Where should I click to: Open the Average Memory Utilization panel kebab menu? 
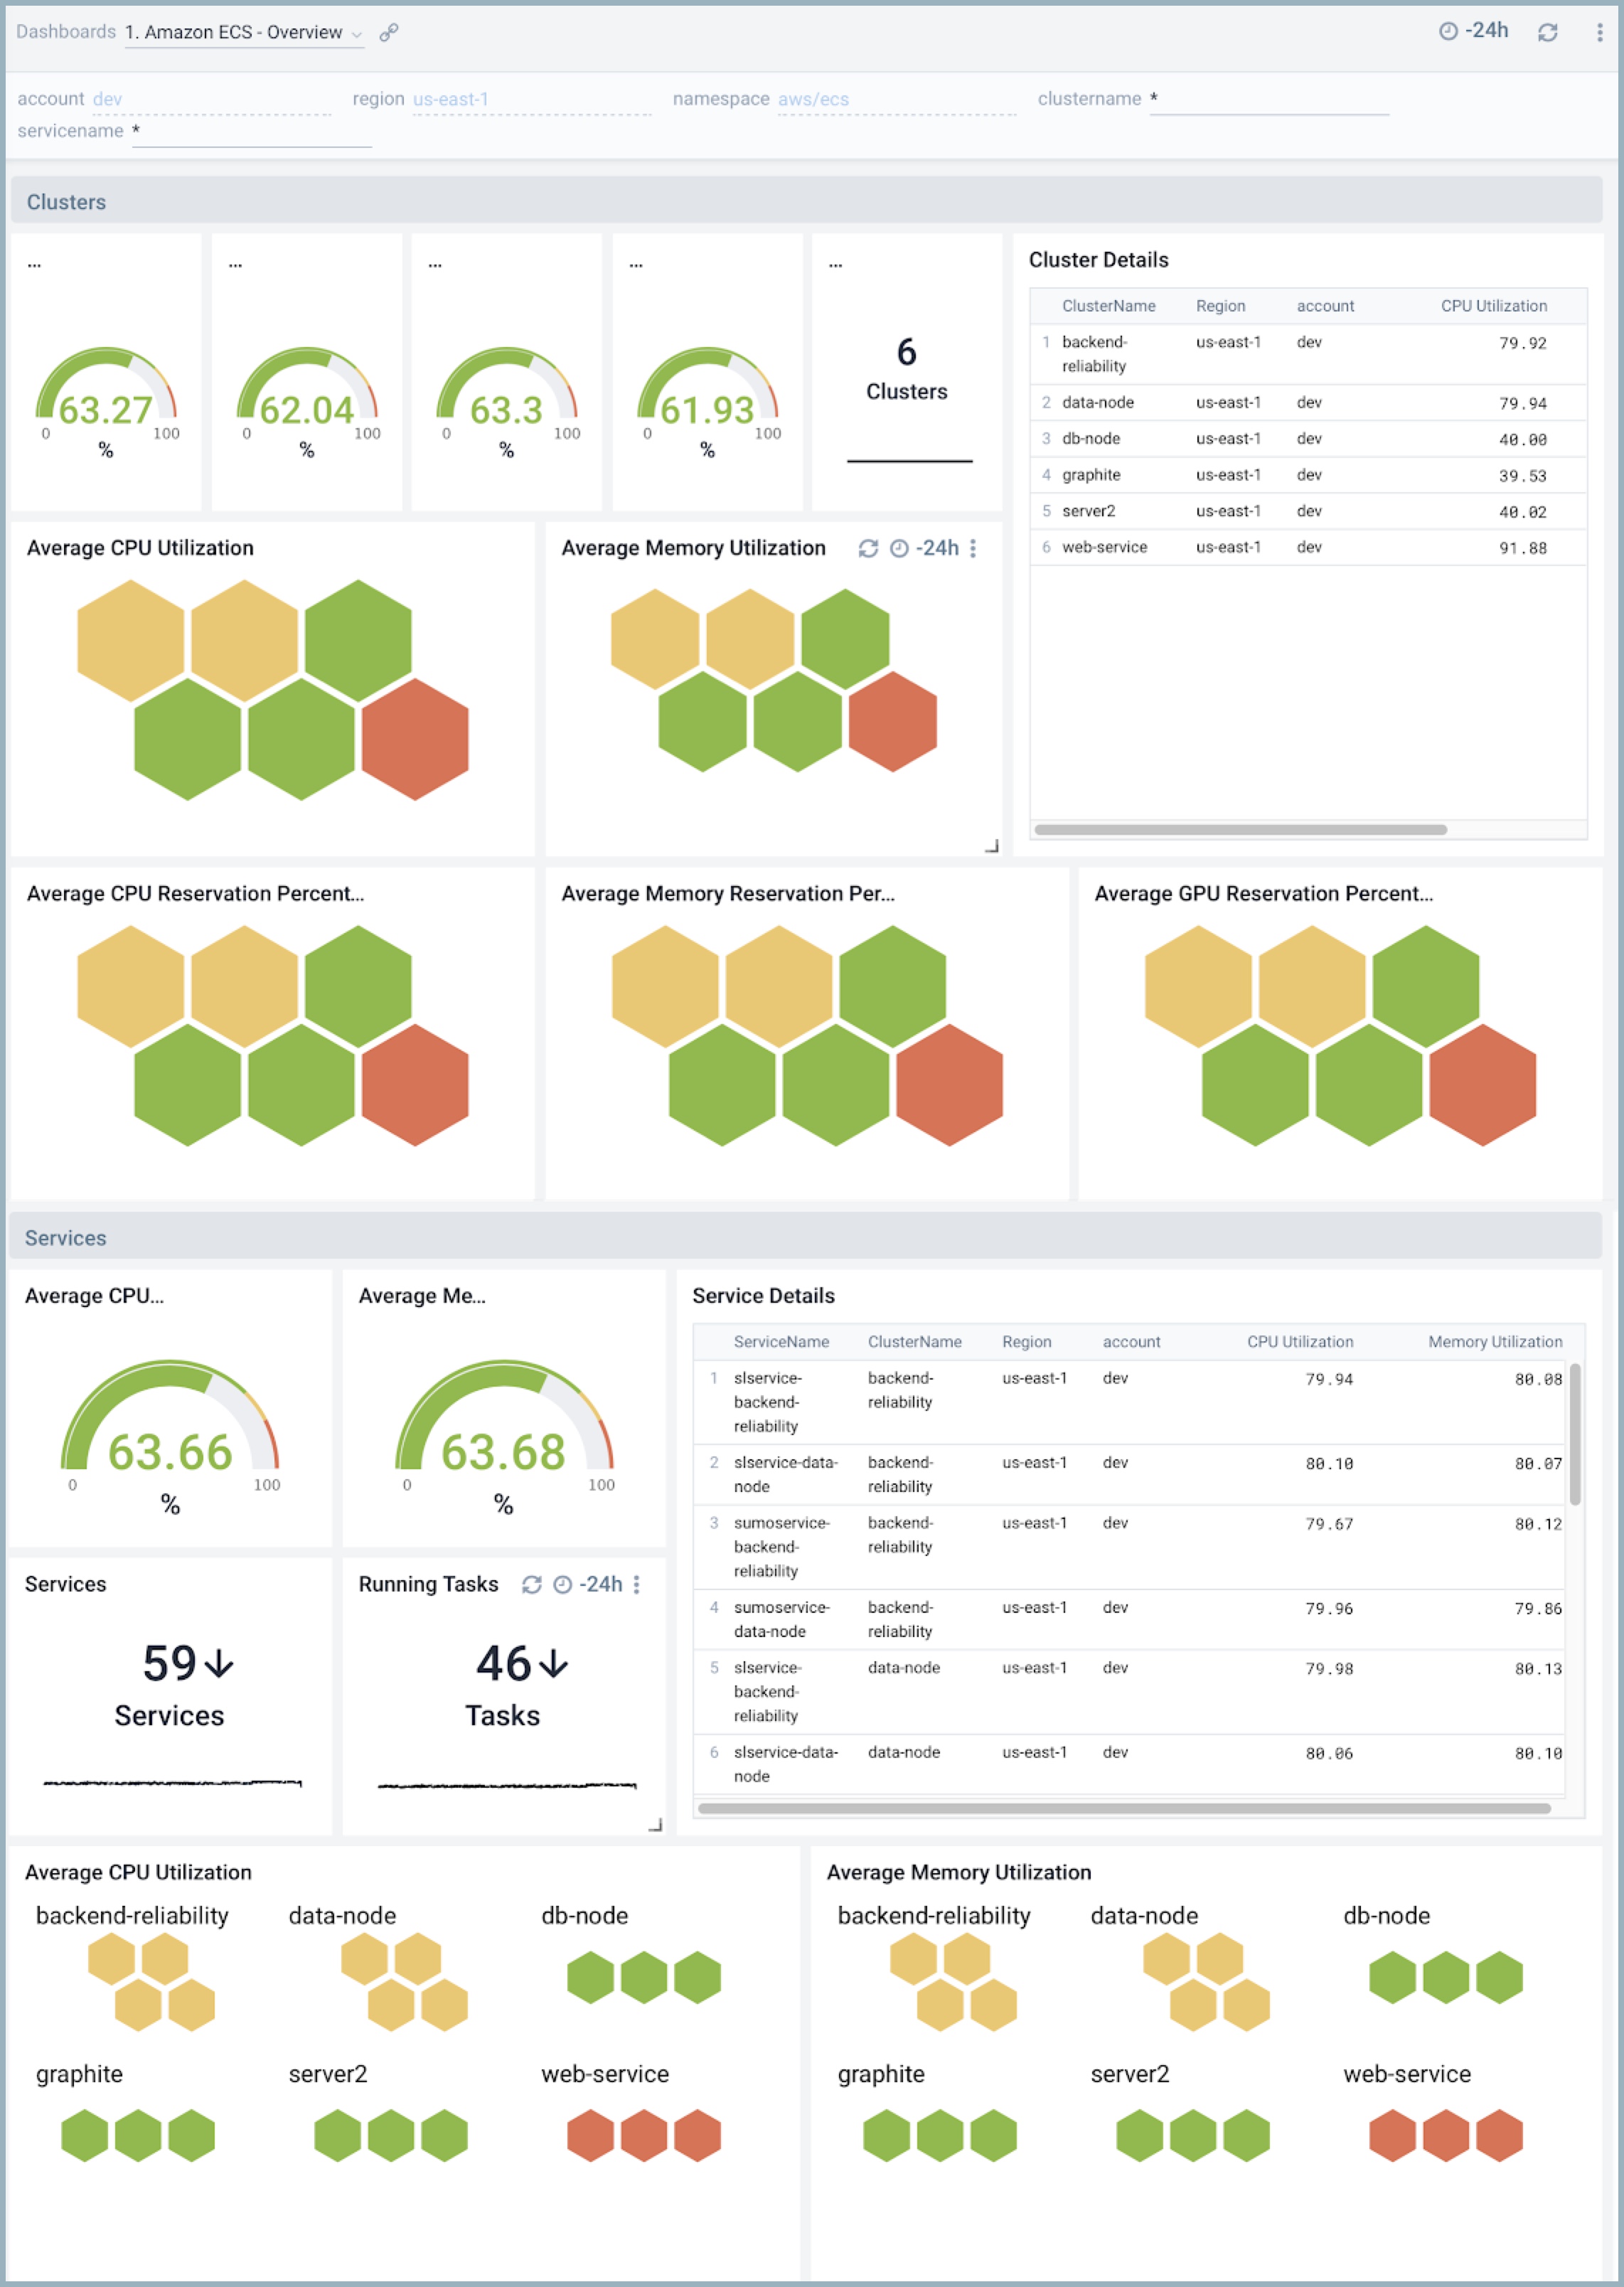click(974, 549)
